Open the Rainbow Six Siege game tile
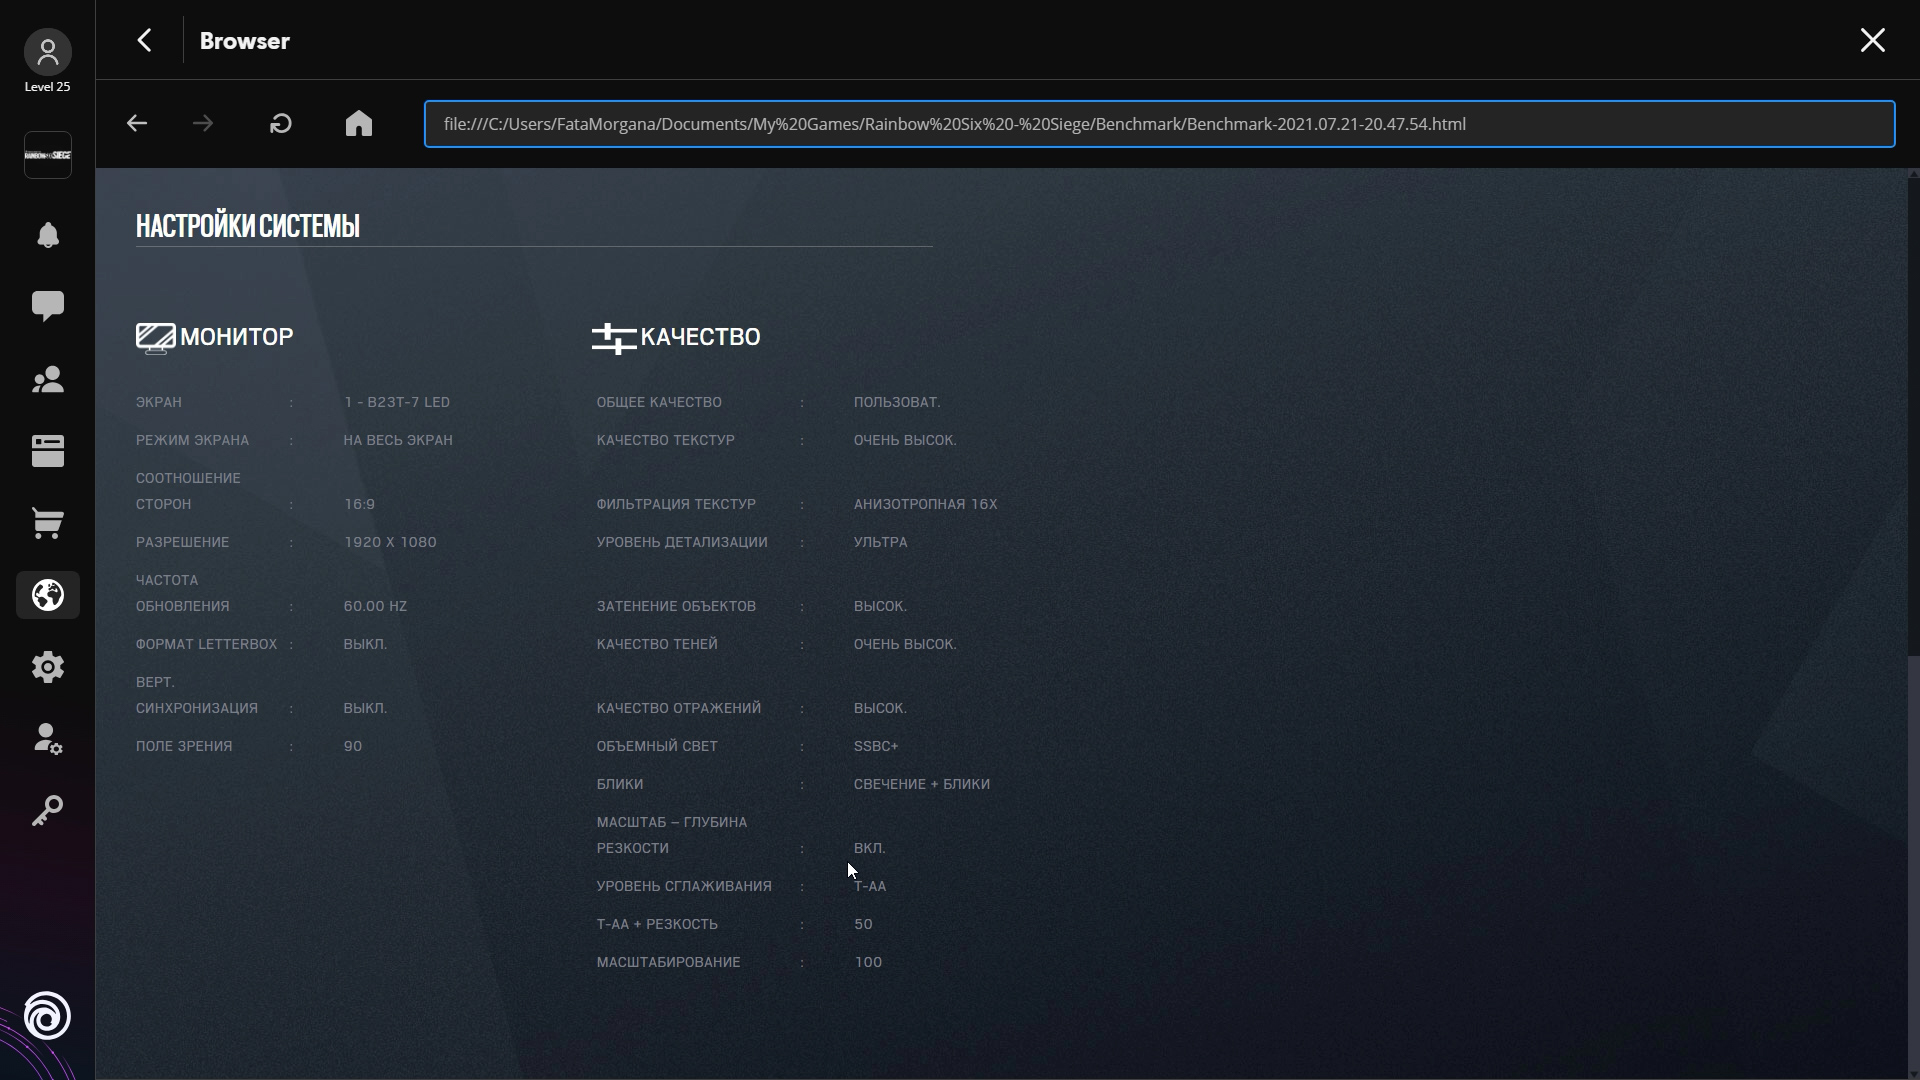Image resolution: width=1920 pixels, height=1080 pixels. [47, 155]
